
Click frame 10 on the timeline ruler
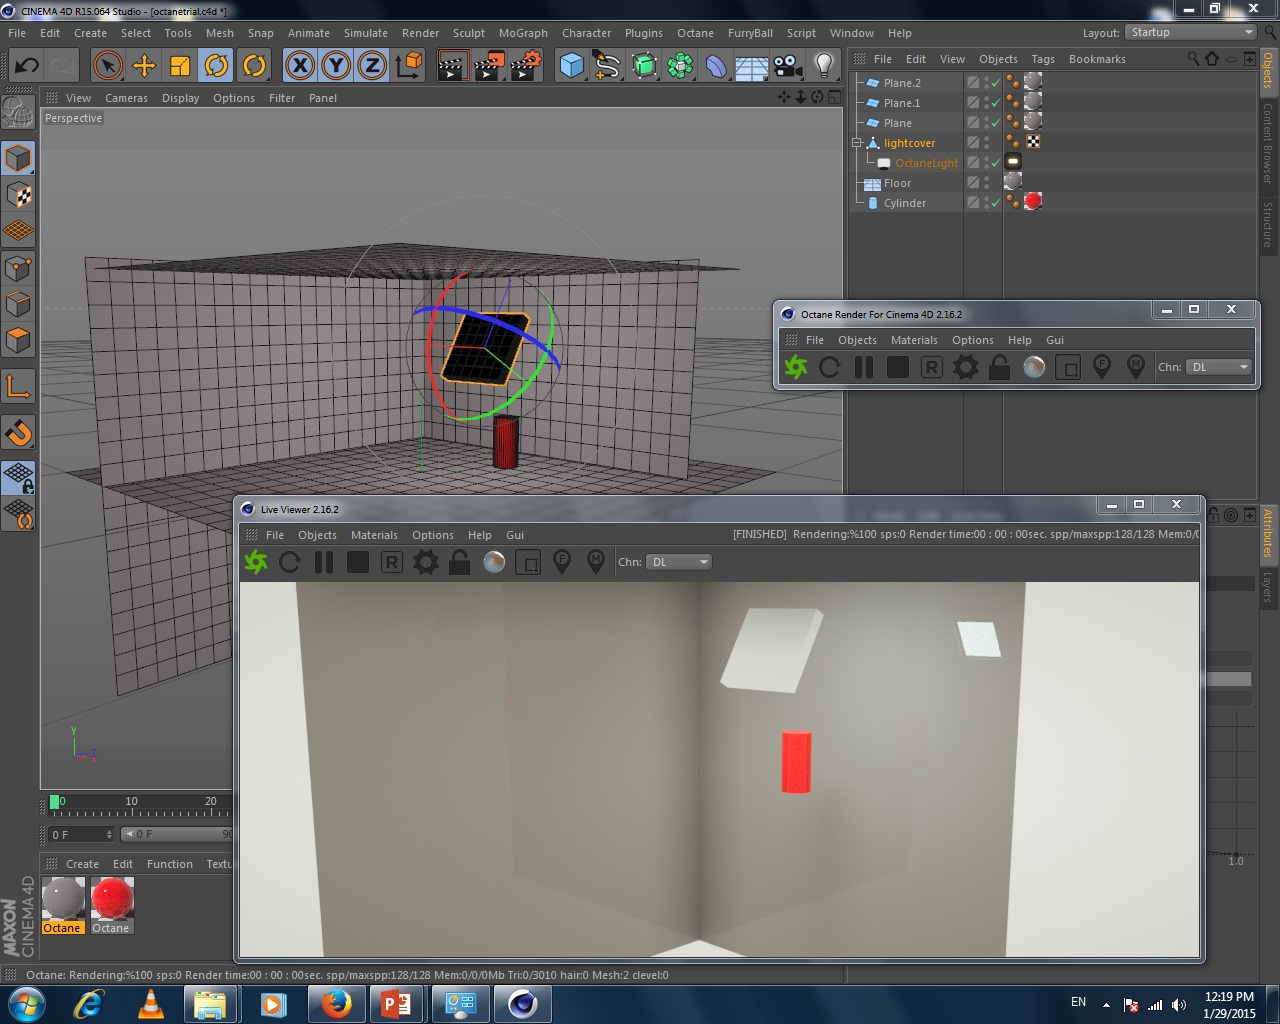point(132,802)
